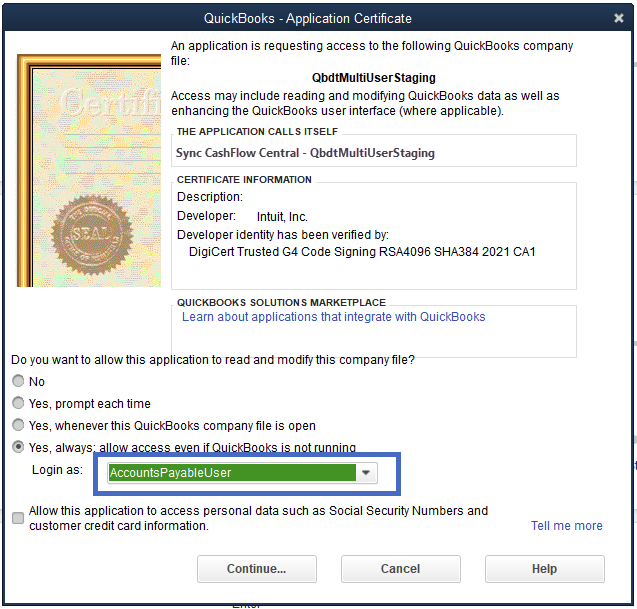Select the "No" access option
The width and height of the screenshot is (637, 609).
[x=18, y=382]
